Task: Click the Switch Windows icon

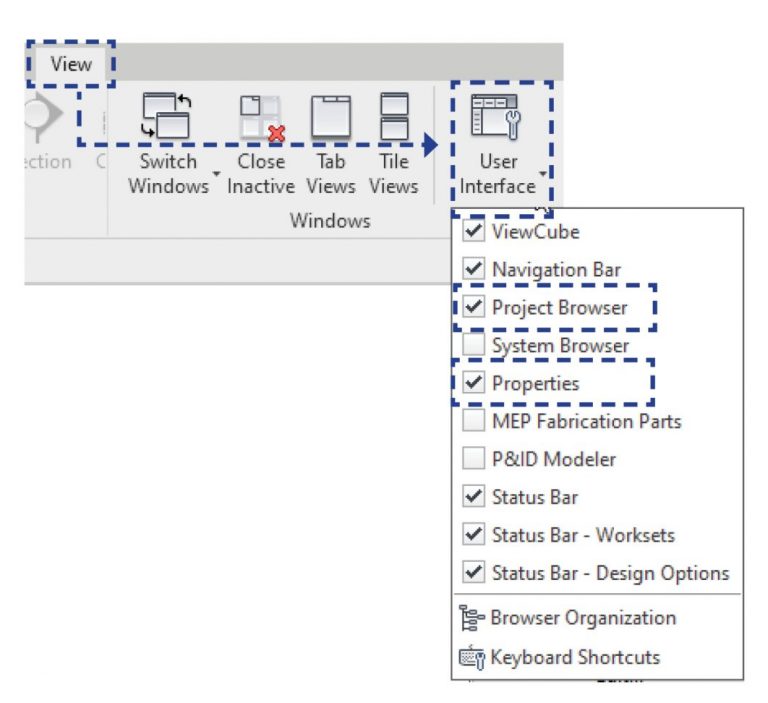Action: pyautogui.click(x=167, y=115)
